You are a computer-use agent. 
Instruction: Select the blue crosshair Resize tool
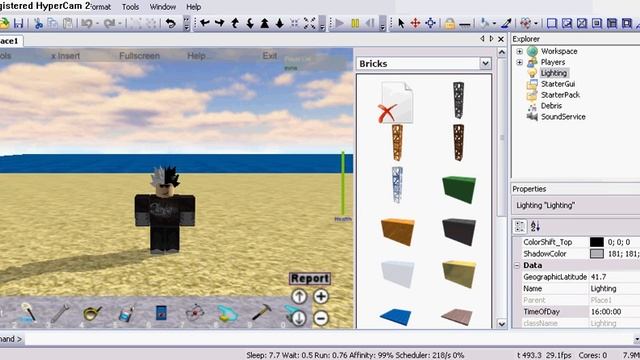(431, 23)
